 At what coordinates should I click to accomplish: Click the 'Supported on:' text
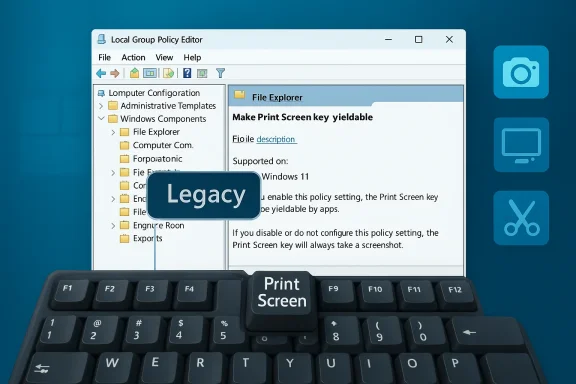(260, 161)
